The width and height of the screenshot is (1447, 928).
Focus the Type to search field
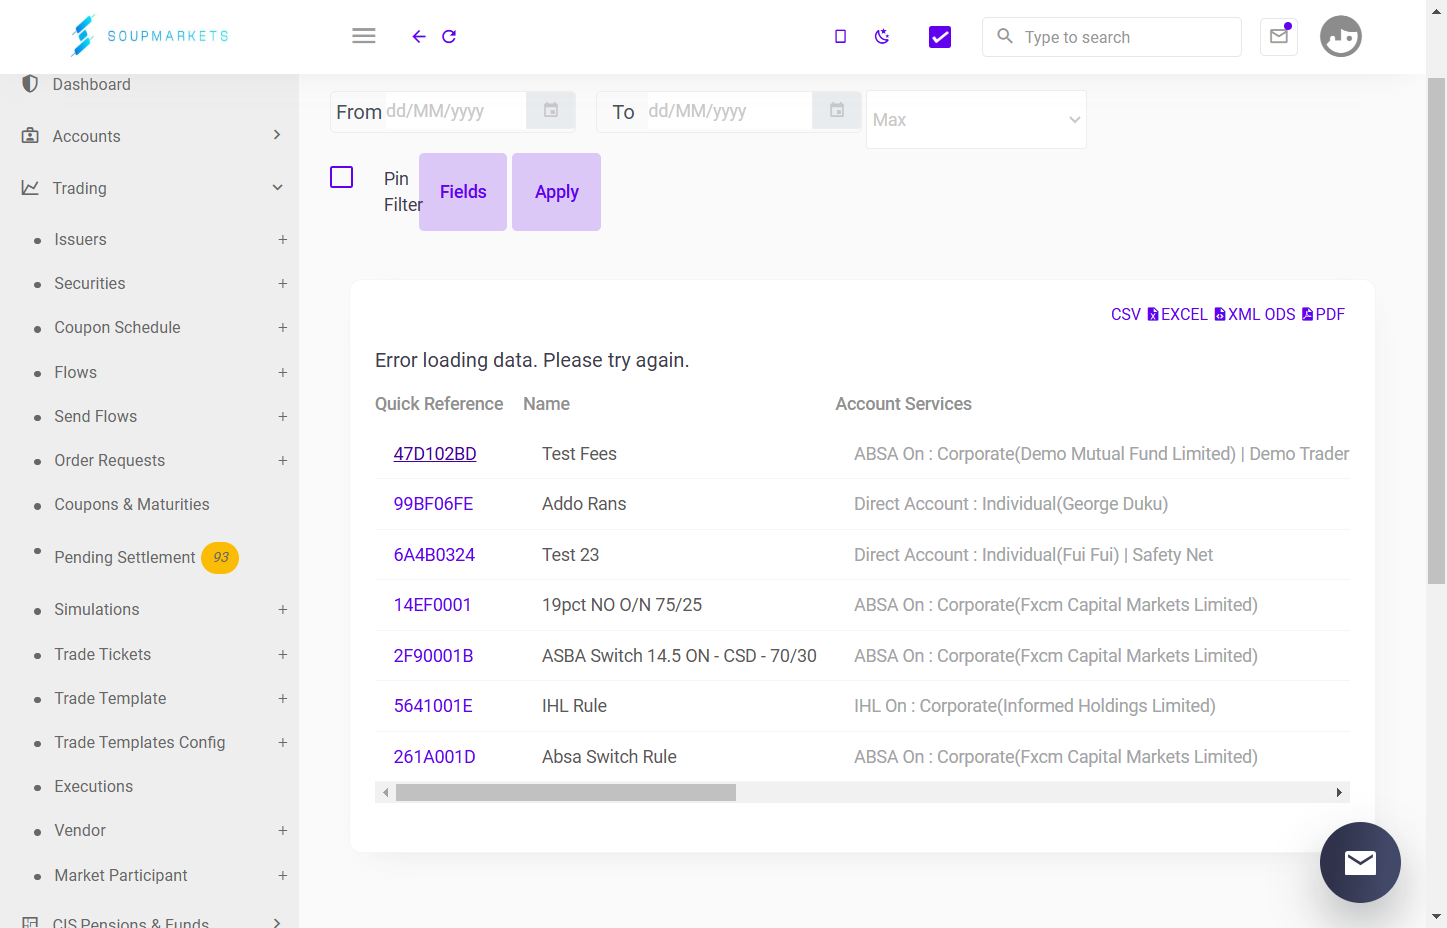(x=1112, y=37)
